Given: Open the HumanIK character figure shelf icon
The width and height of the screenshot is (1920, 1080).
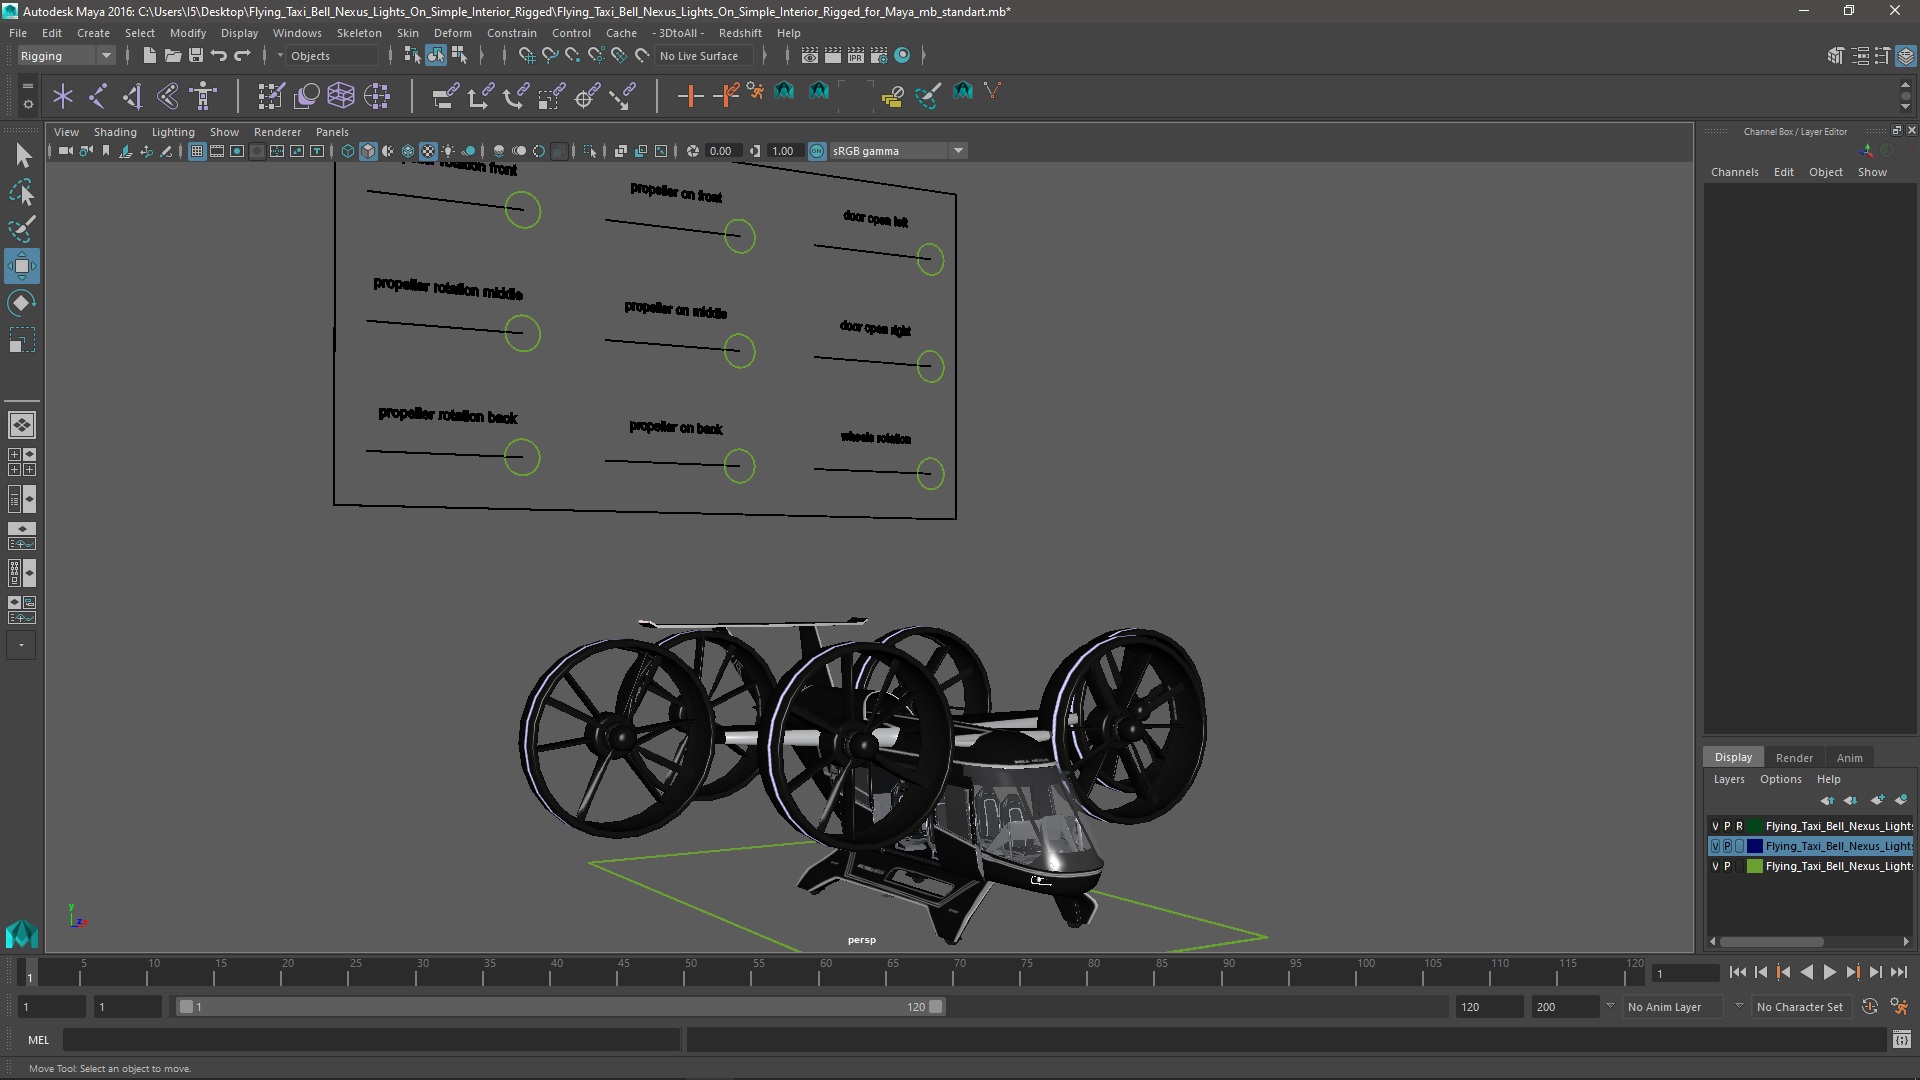Looking at the screenshot, I should [204, 96].
